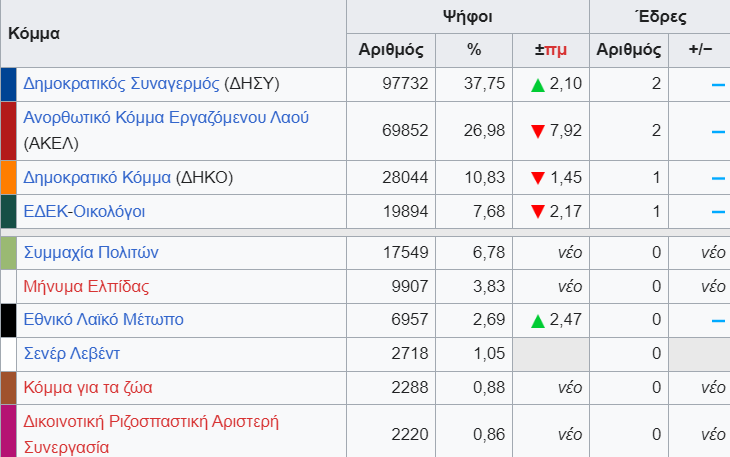Image resolution: width=730 pixels, height=457 pixels.
Task: Click green up arrow next to 2,10
Action: pos(538,84)
